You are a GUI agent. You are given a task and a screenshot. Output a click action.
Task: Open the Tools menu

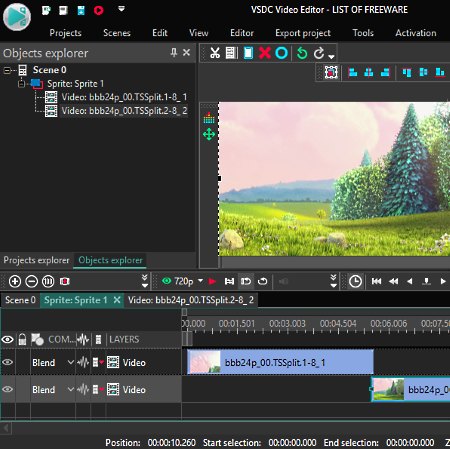pos(363,33)
